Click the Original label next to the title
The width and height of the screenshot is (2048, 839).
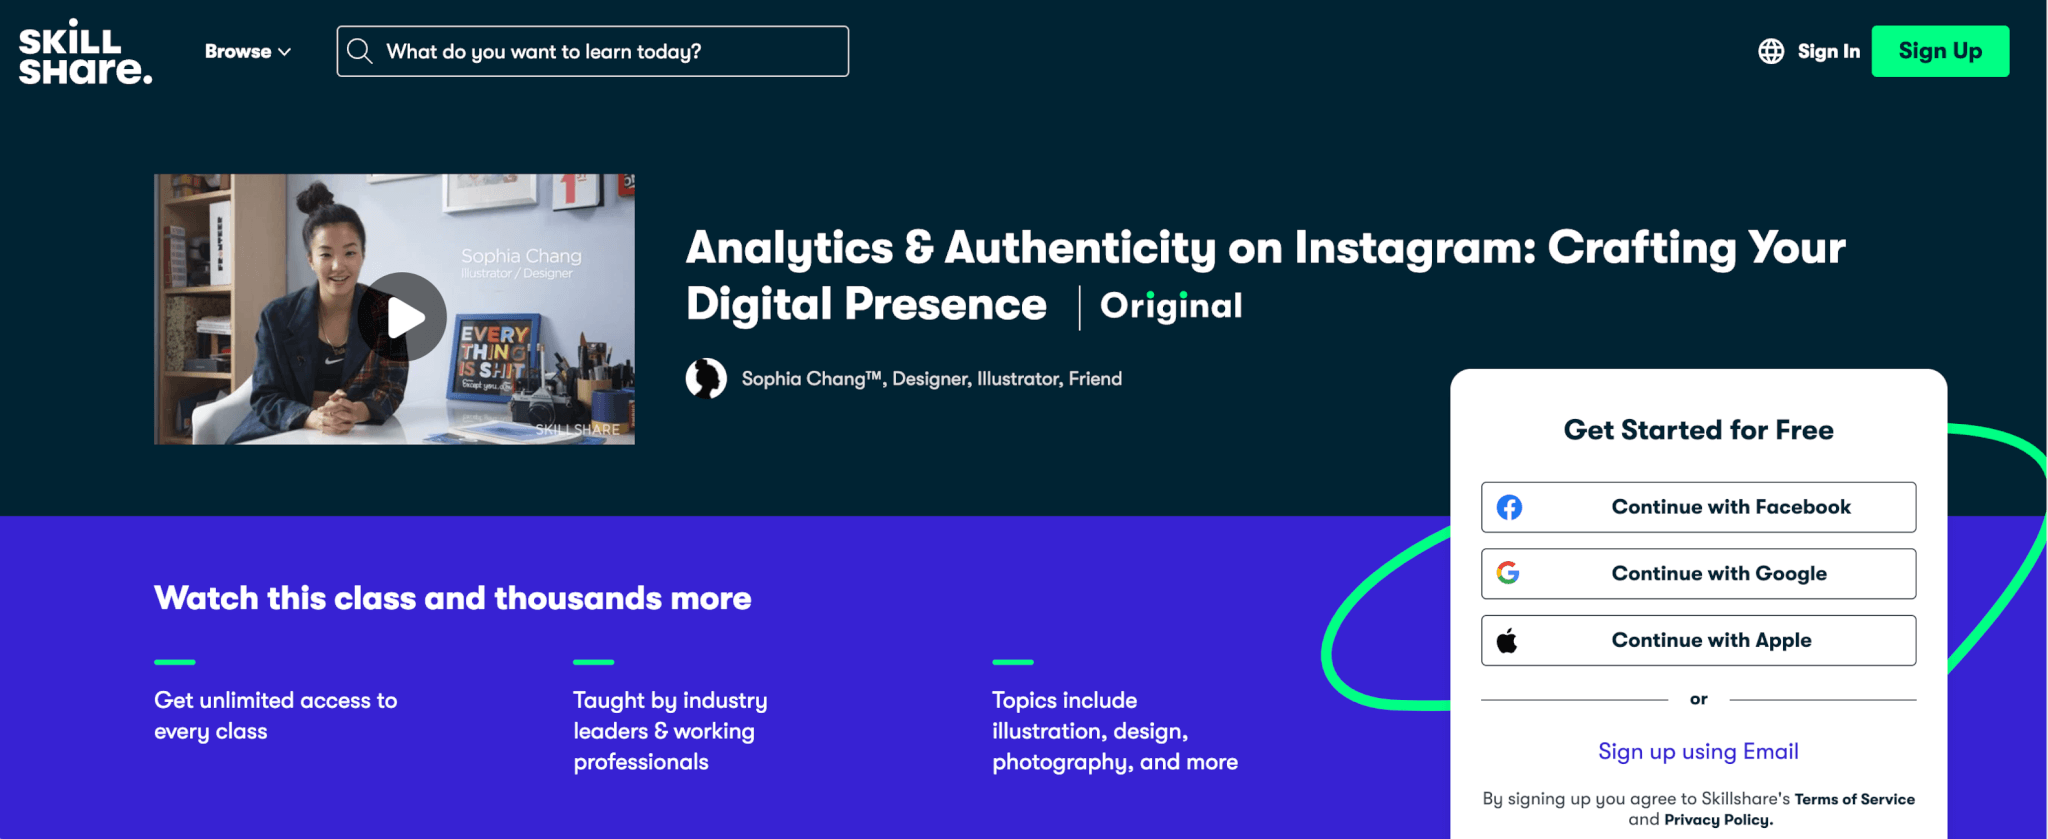1171,305
